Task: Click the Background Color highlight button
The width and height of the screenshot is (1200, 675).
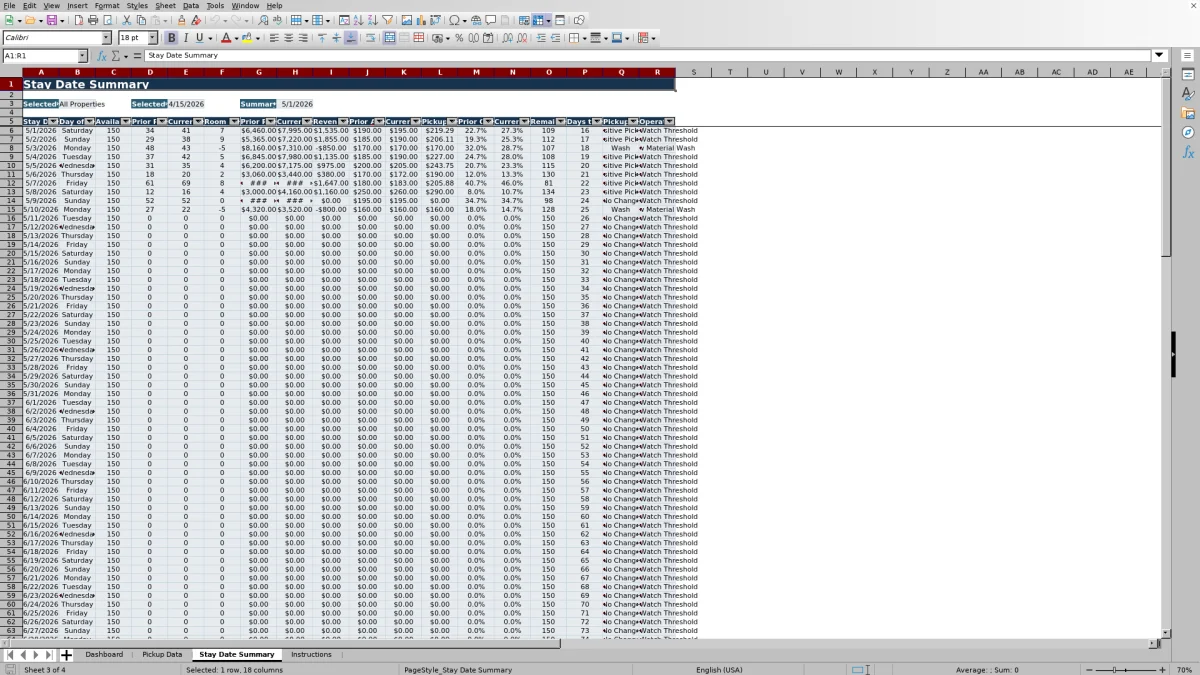Action: click(x=246, y=38)
